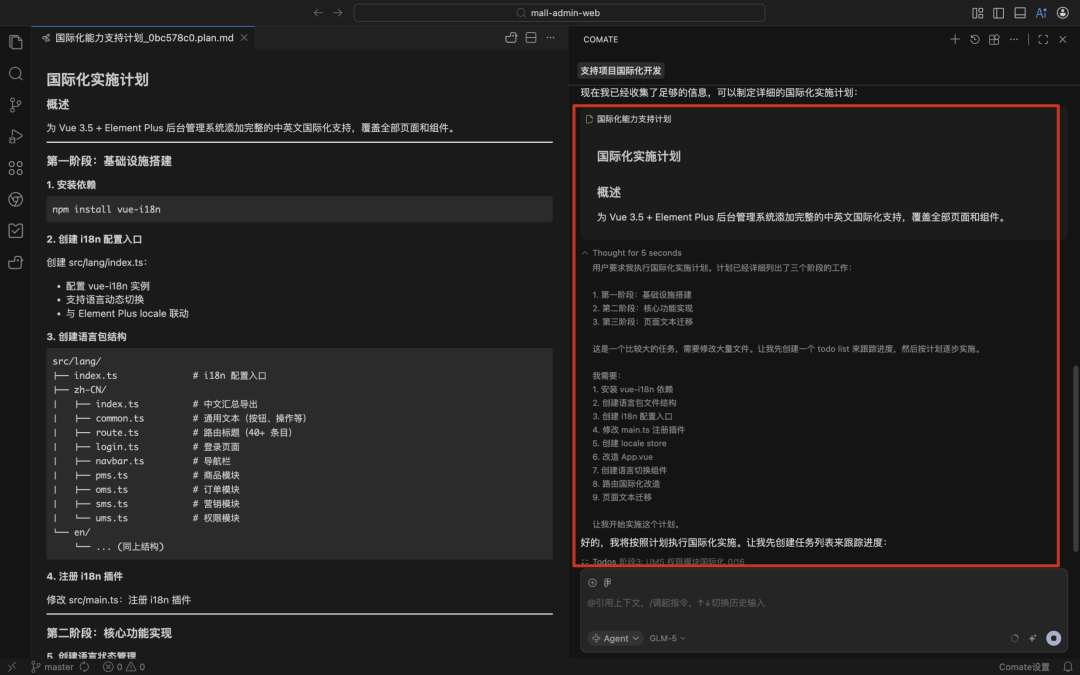Viewport: 1080px width, 675px height.
Task: Click the heading 2. 创建 i18n 配置入口
Action: [x=94, y=239]
